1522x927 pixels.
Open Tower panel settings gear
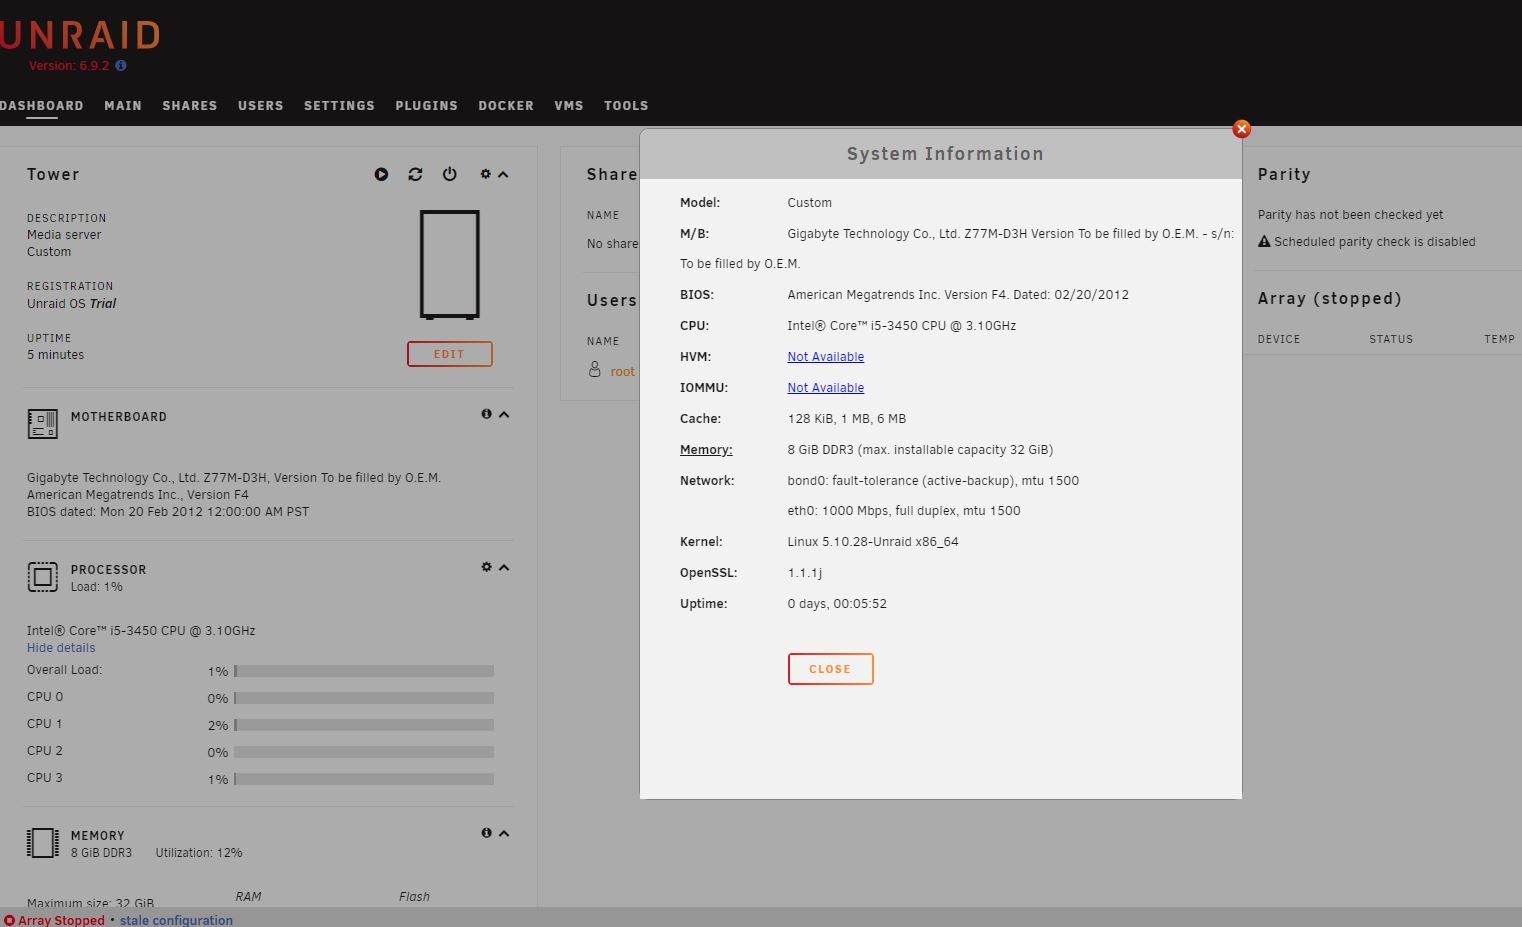485,173
